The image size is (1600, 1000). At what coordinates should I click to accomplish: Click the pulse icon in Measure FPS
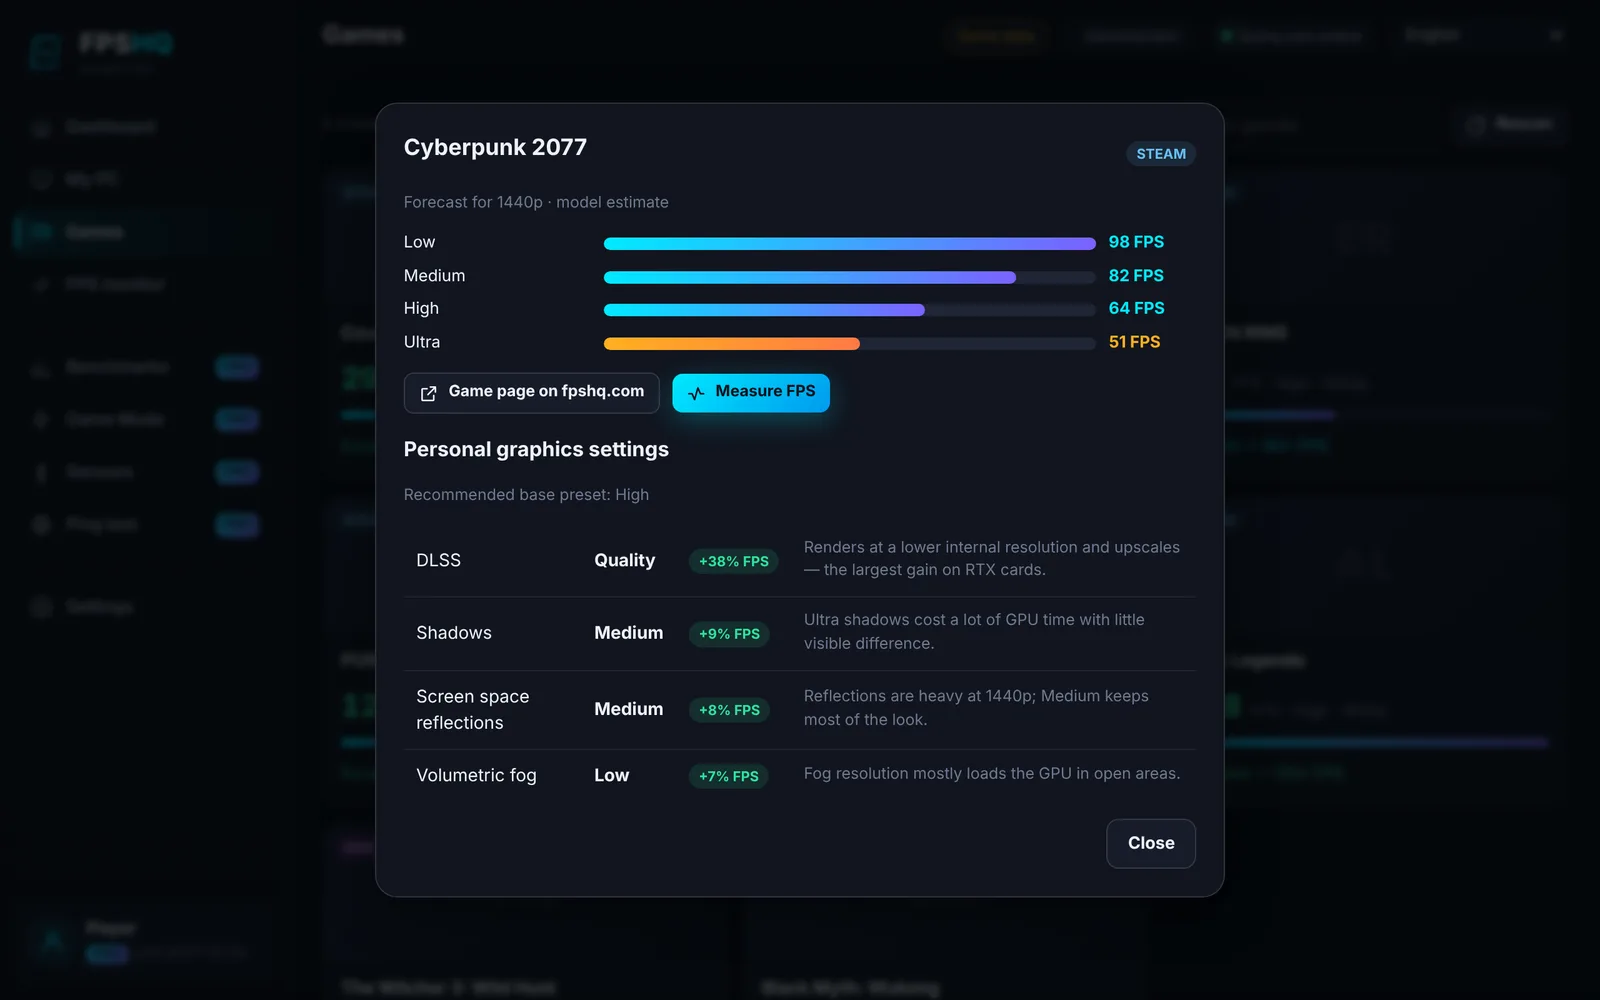coord(697,393)
